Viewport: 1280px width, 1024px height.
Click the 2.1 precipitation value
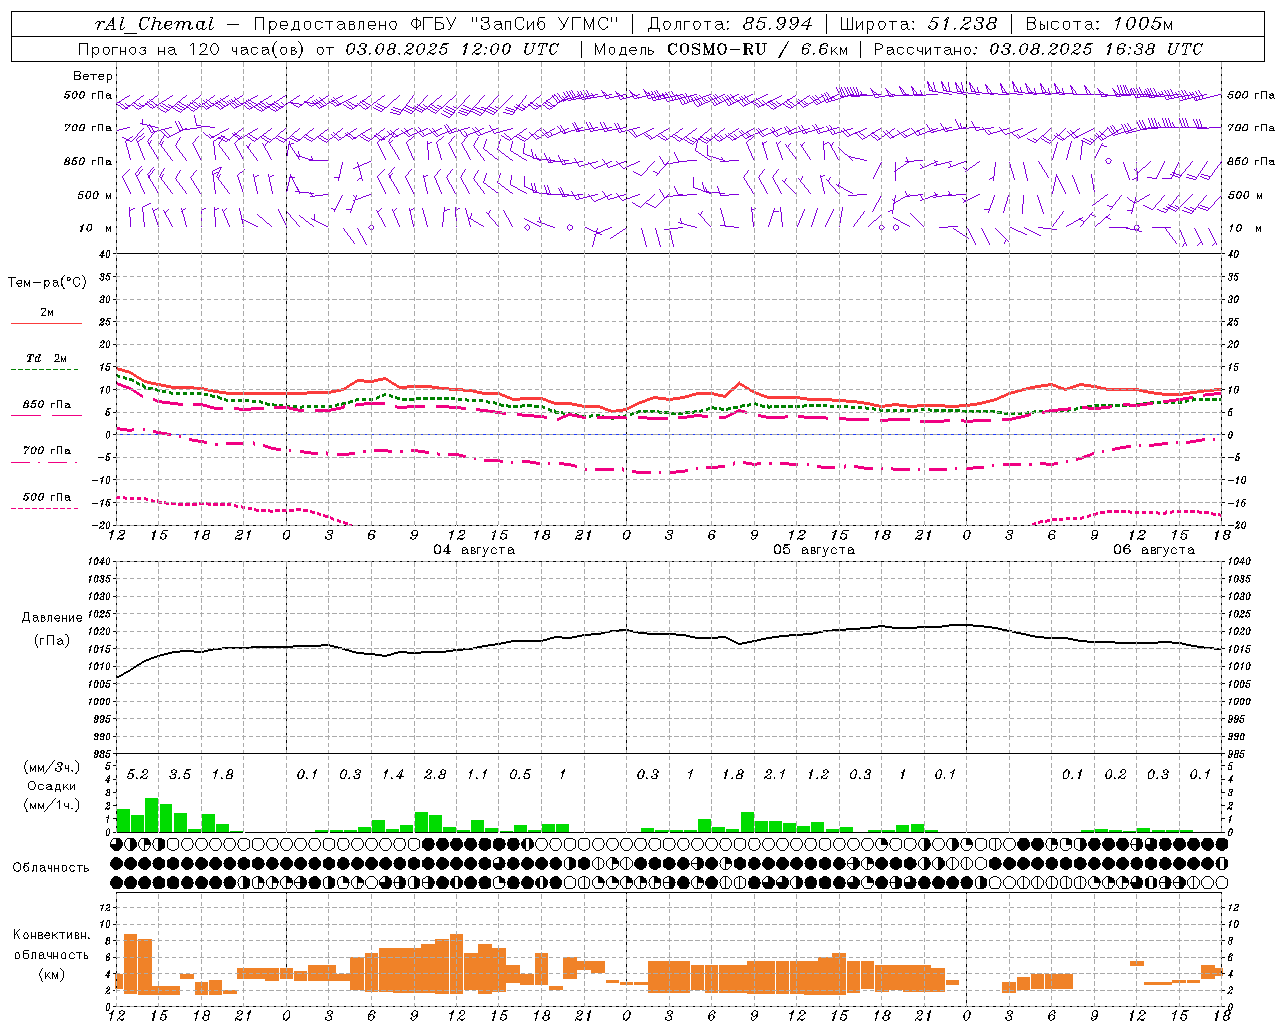click(x=775, y=774)
